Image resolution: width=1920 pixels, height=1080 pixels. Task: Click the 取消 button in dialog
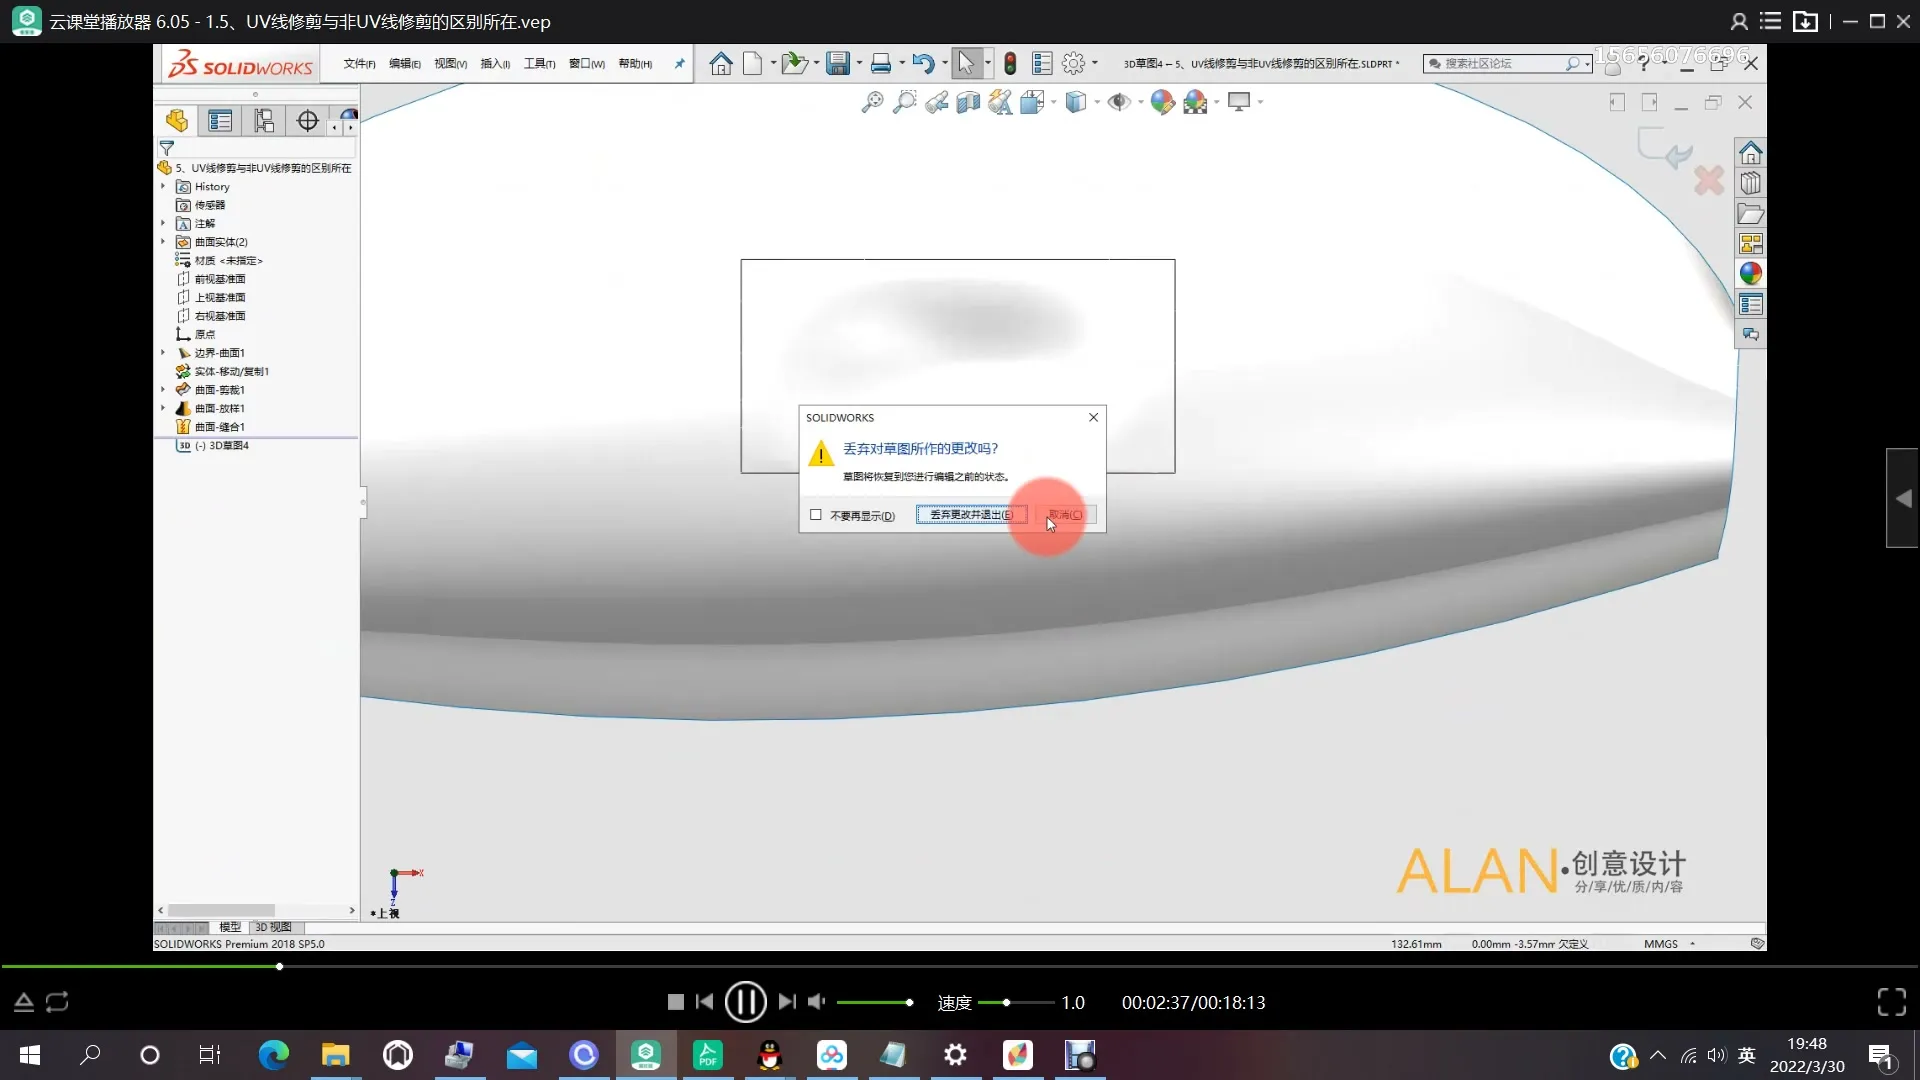[x=1066, y=515]
